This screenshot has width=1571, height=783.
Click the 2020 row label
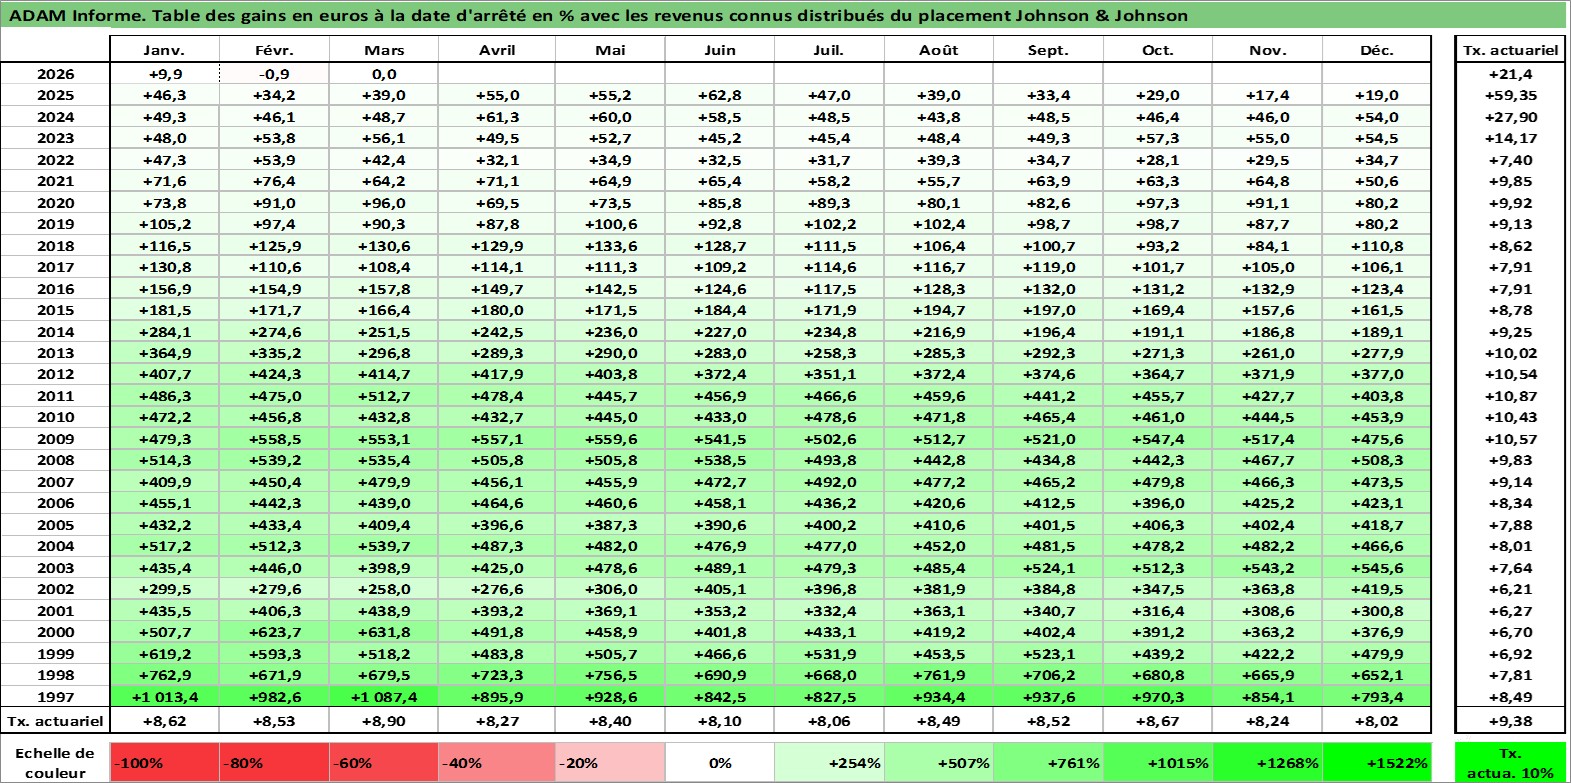tap(56, 203)
